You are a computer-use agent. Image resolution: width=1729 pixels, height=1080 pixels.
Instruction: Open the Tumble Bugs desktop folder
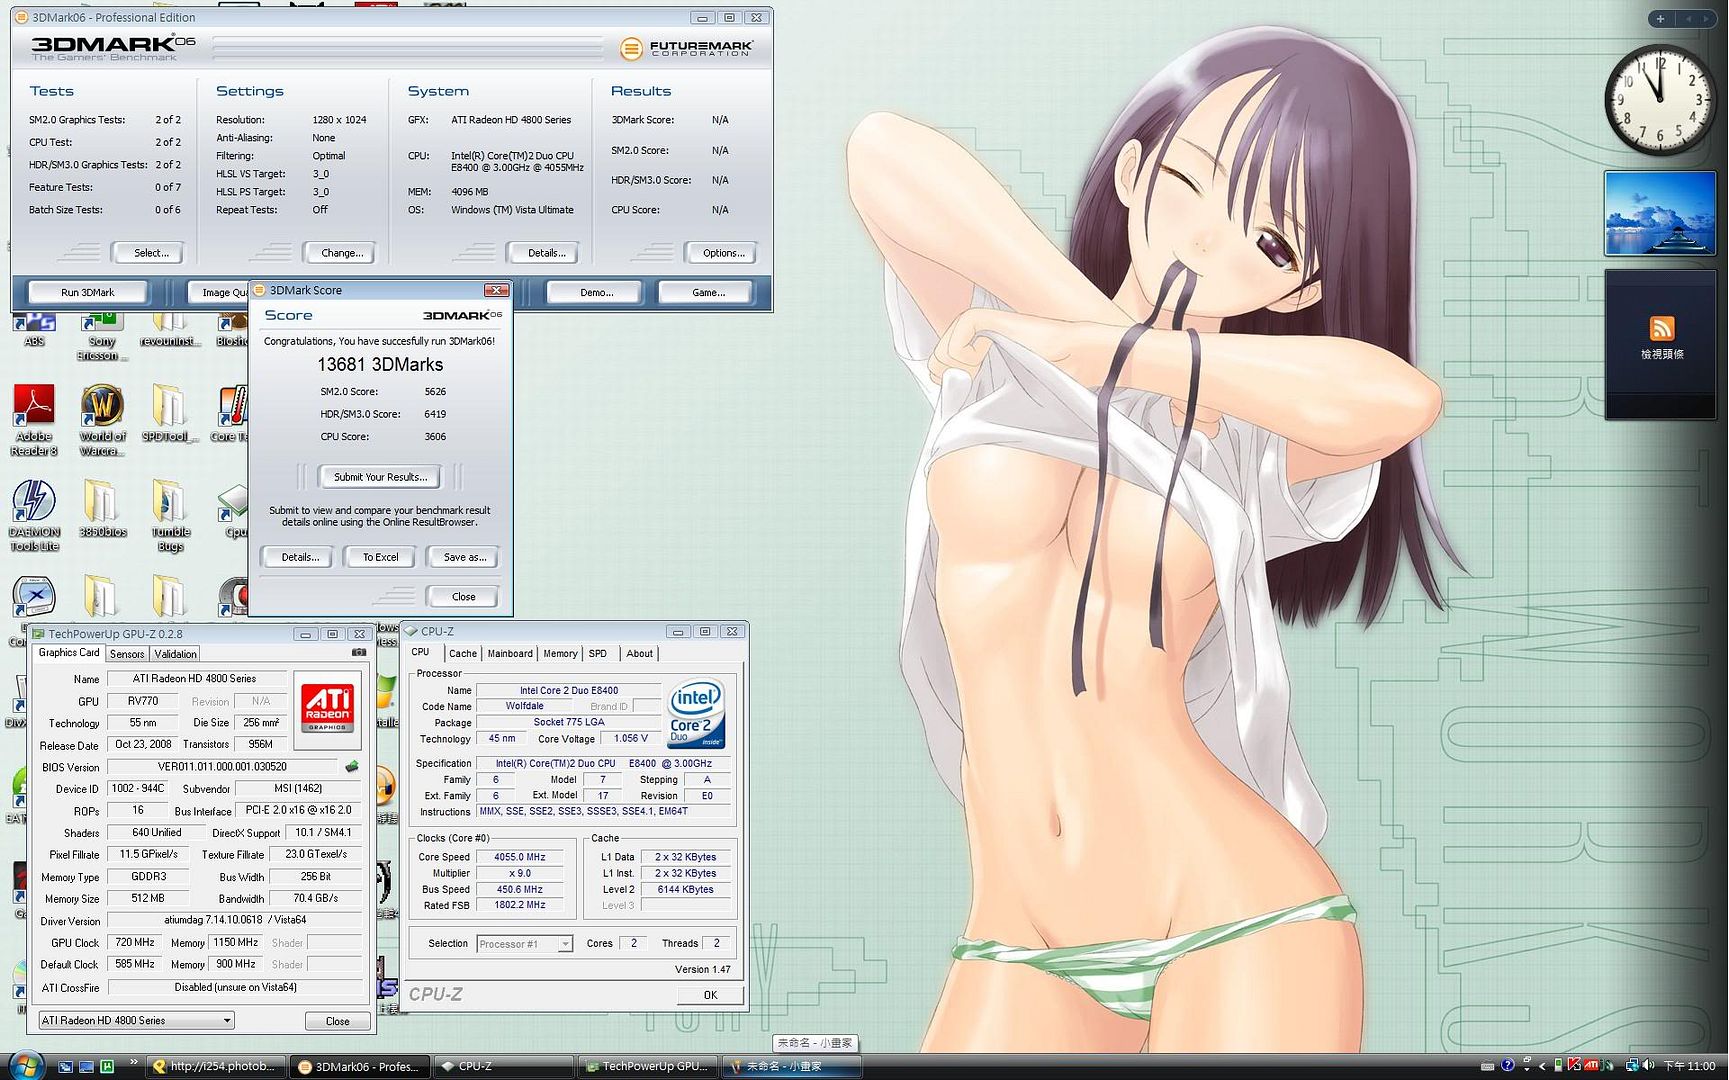tap(170, 515)
